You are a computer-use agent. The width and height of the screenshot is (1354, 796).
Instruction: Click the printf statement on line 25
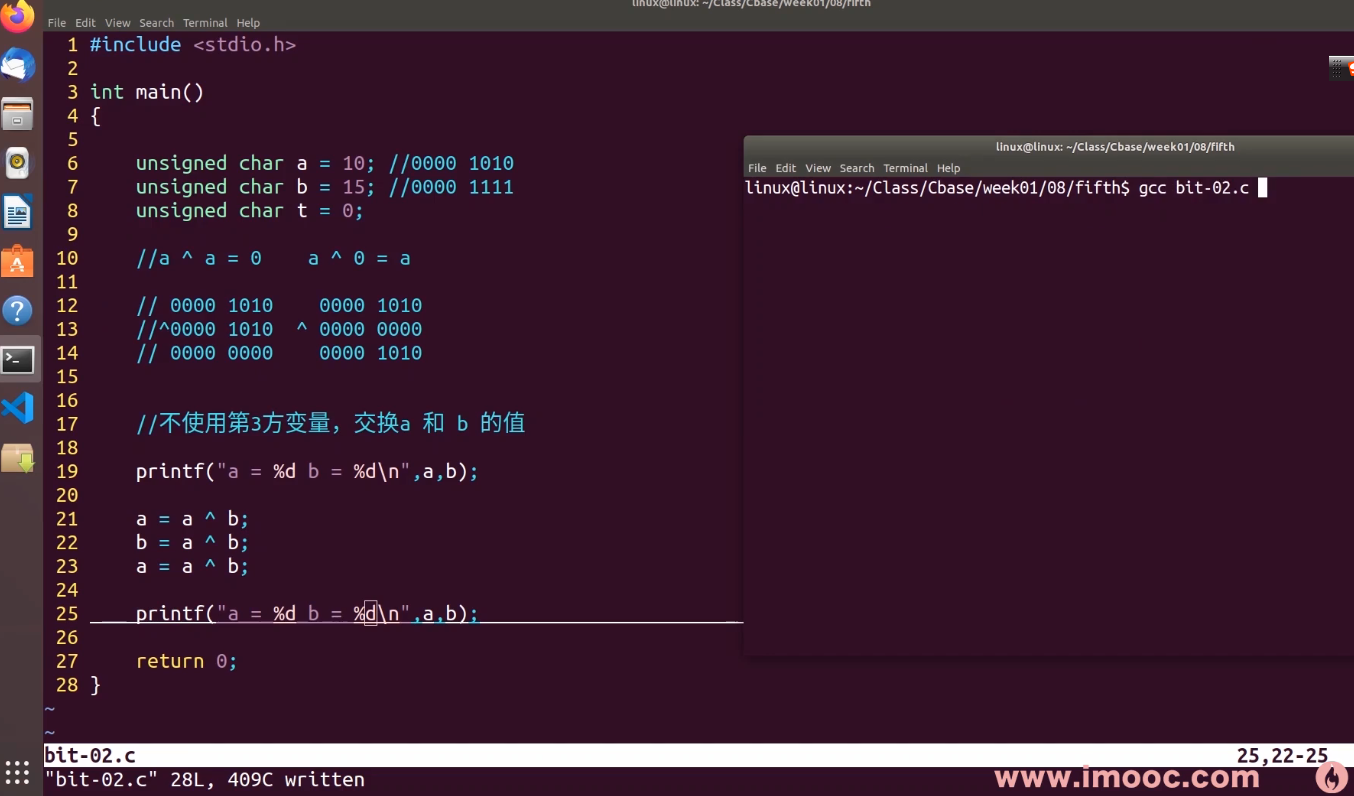(x=307, y=613)
